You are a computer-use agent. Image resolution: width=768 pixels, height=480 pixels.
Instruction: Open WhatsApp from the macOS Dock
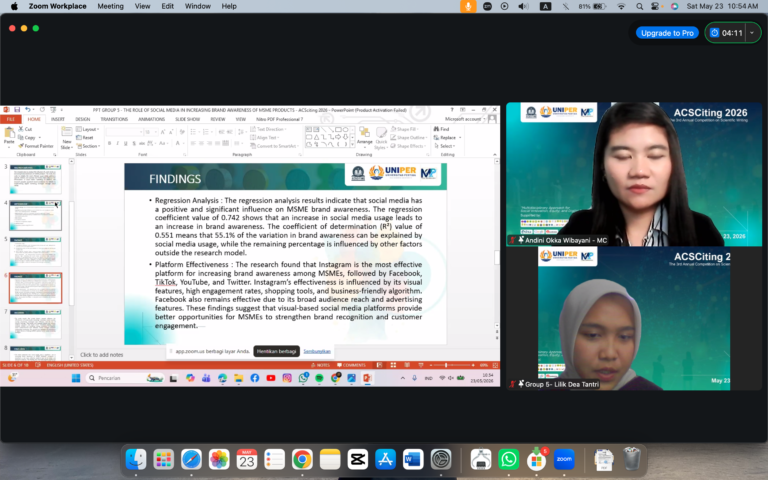pos(508,459)
